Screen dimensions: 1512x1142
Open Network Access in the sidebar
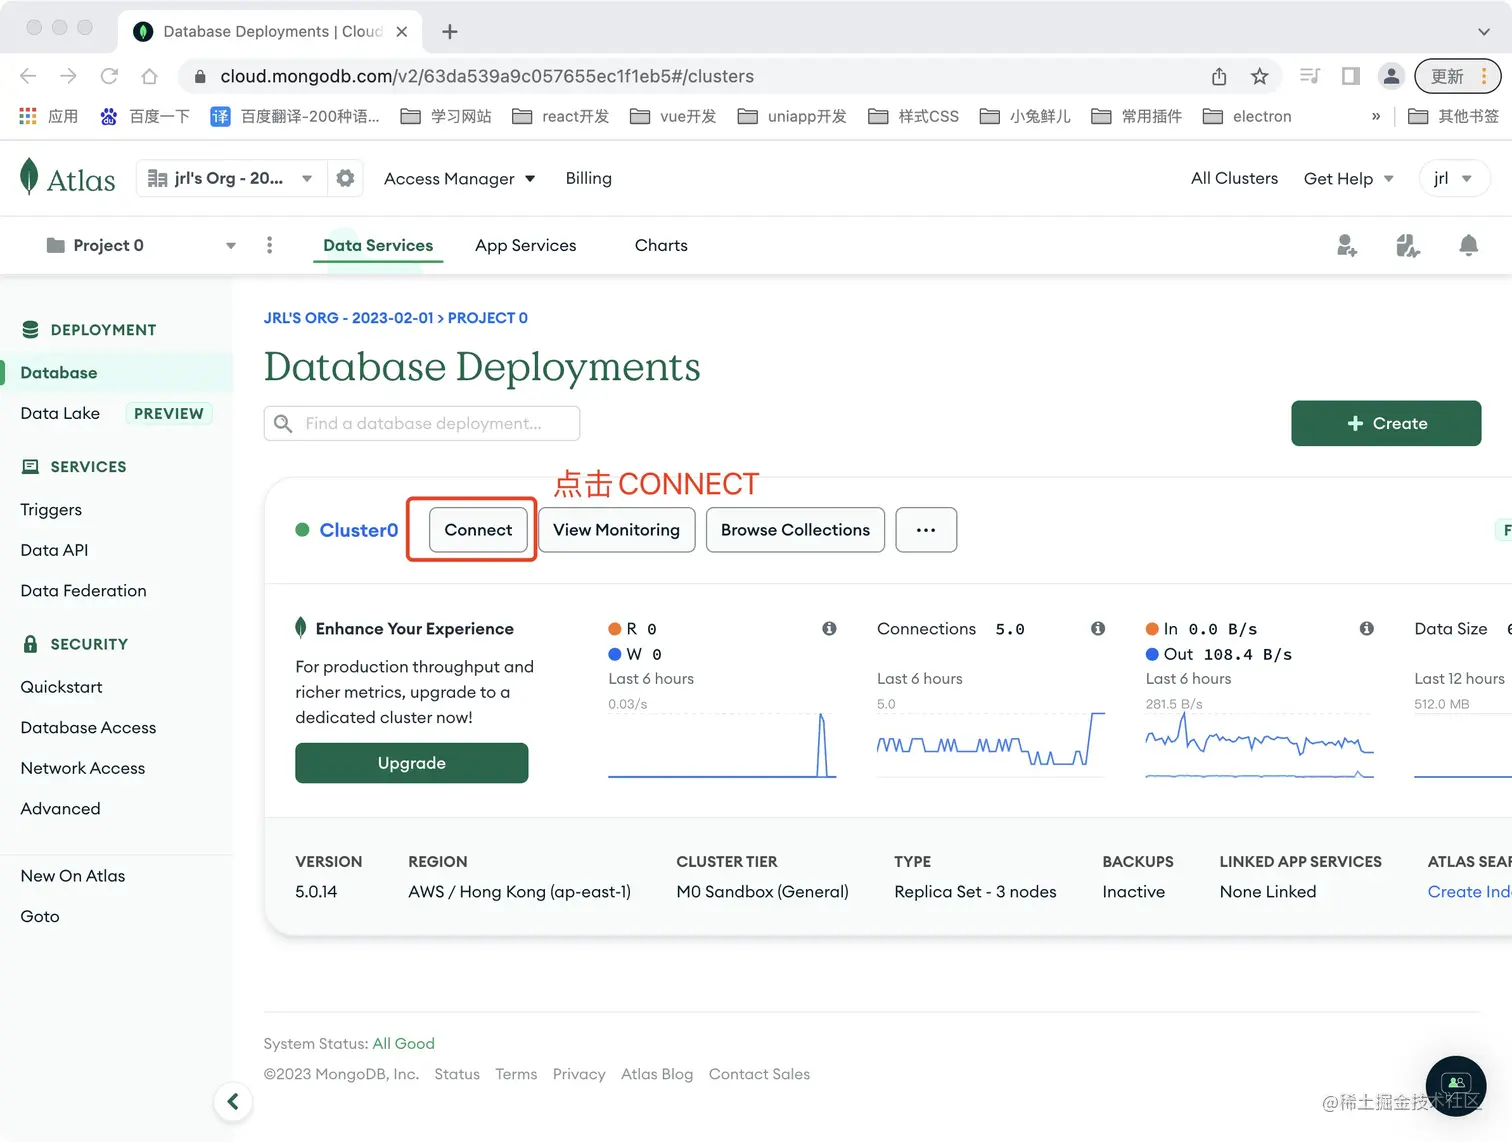[x=83, y=768]
